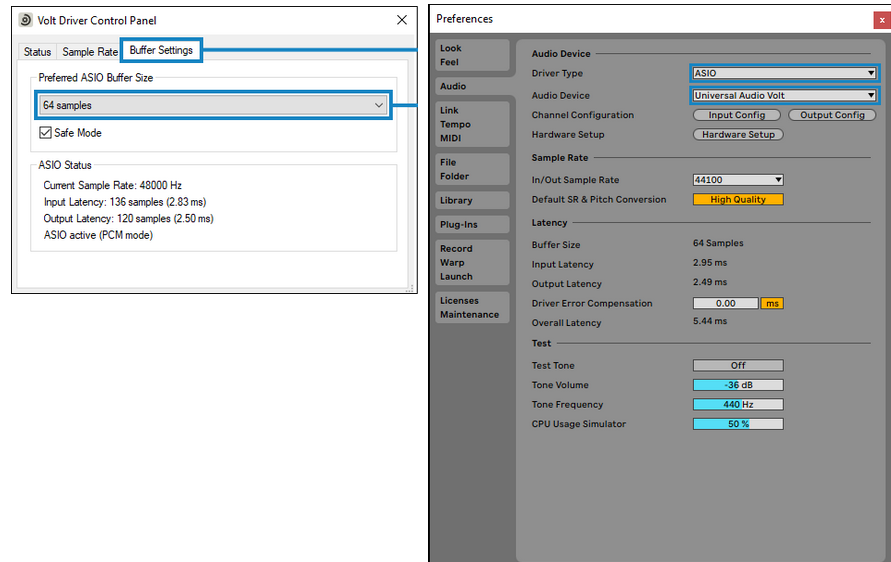Viewport: 891px width, 562px height.
Task: Click the Input Config button
Action: (736, 115)
